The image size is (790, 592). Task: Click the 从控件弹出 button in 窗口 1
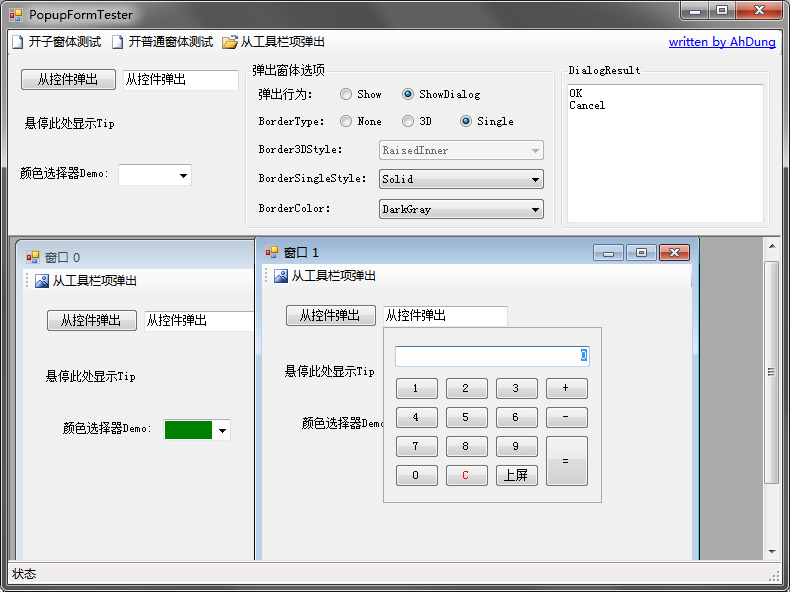[331, 315]
